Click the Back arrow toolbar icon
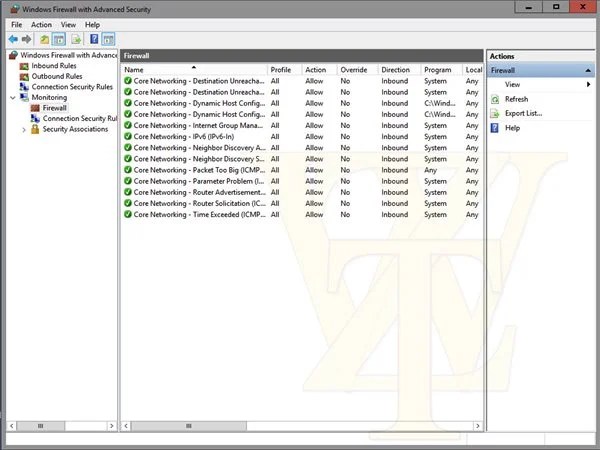The height and width of the screenshot is (450, 600). 13,39
